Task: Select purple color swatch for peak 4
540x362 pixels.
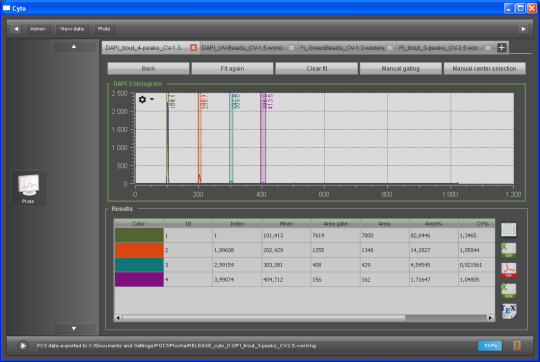Action: pyautogui.click(x=139, y=279)
